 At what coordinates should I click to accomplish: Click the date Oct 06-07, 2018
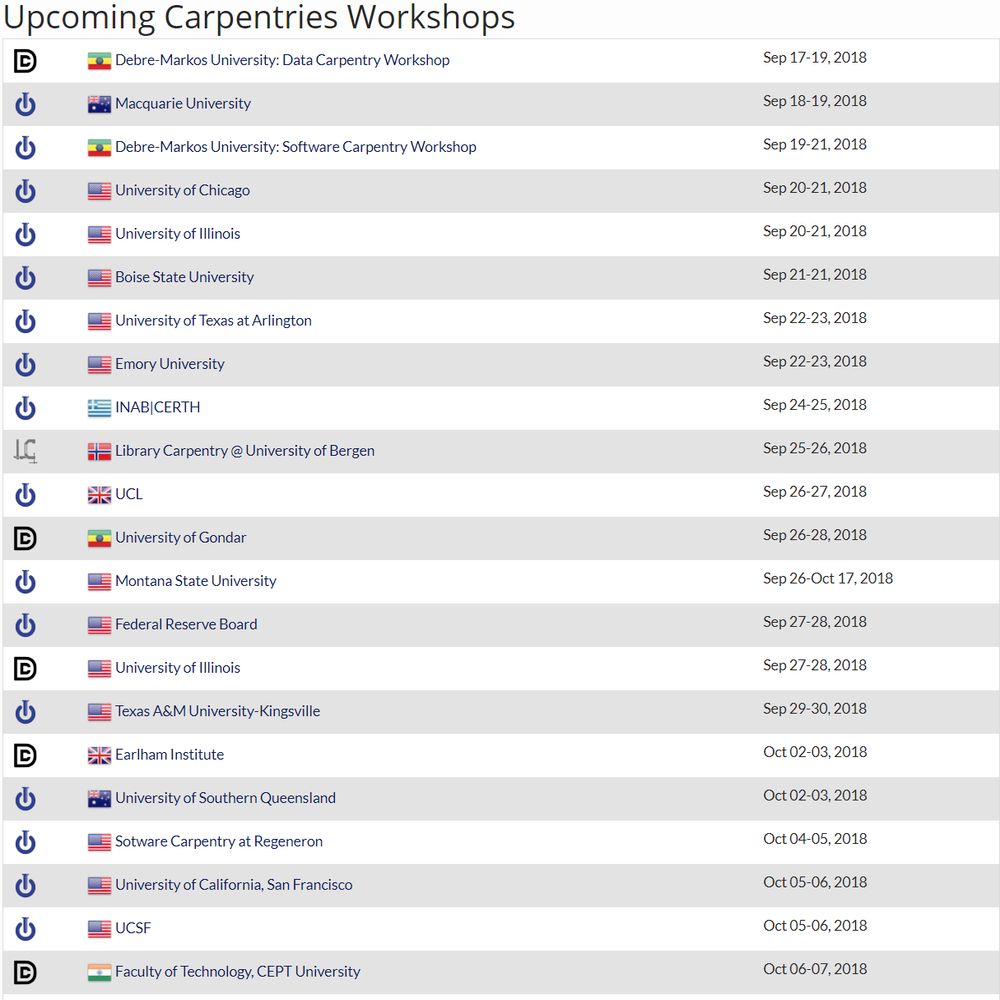pos(815,968)
